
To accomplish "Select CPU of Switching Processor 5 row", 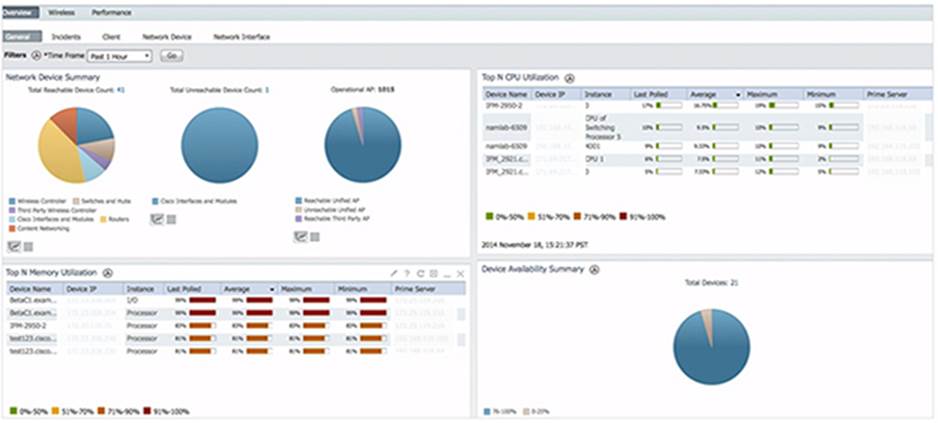I will pyautogui.click(x=707, y=127).
